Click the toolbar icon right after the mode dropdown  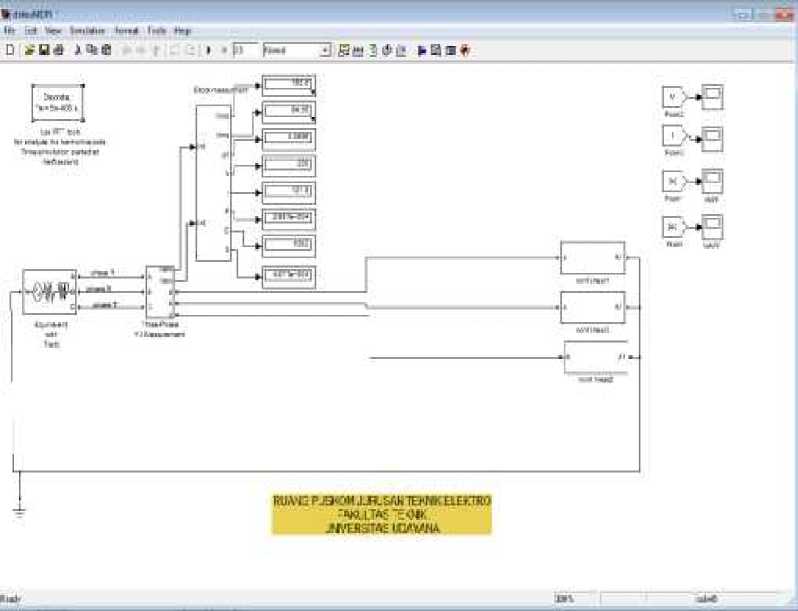point(344,50)
